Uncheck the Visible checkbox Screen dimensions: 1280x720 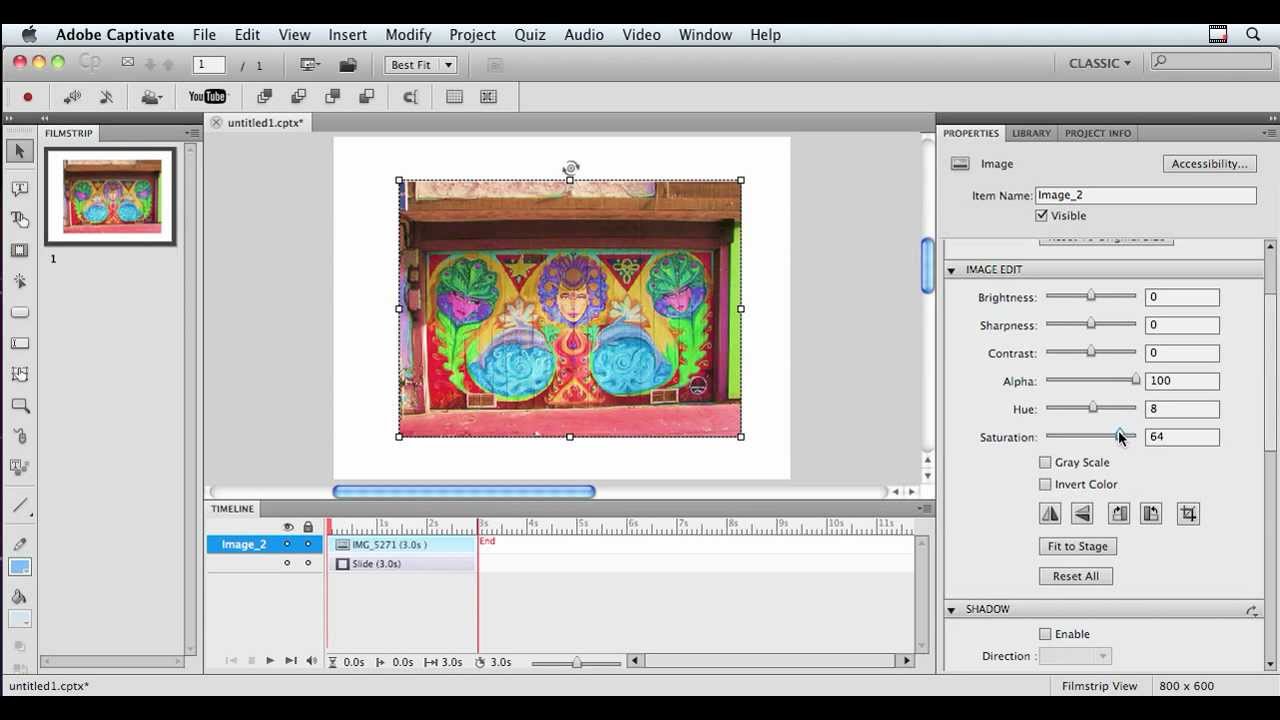1042,216
